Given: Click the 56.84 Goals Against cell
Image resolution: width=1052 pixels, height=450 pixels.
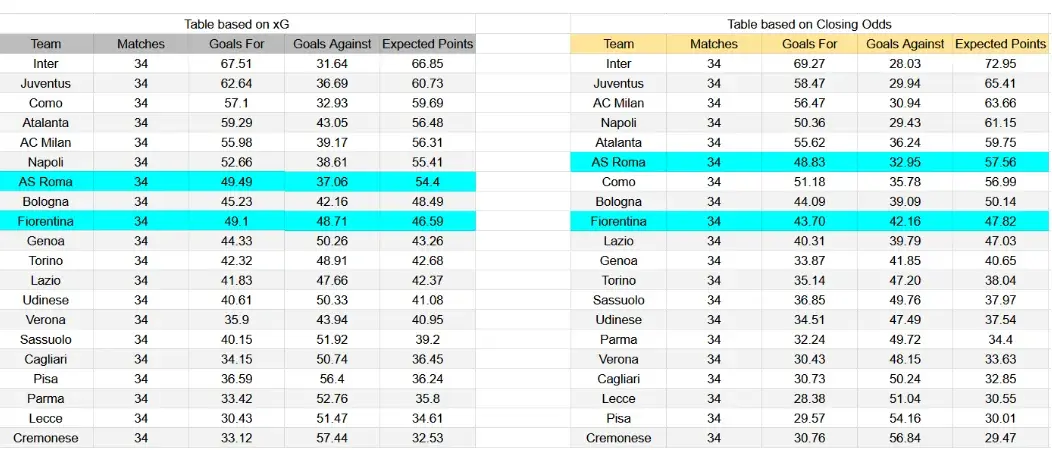Looking at the screenshot, I should [x=905, y=438].
